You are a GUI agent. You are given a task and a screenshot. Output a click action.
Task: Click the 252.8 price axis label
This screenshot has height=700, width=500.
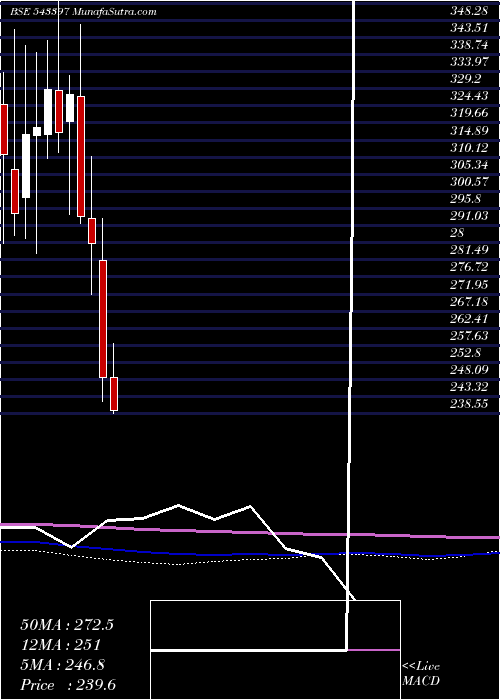468,352
